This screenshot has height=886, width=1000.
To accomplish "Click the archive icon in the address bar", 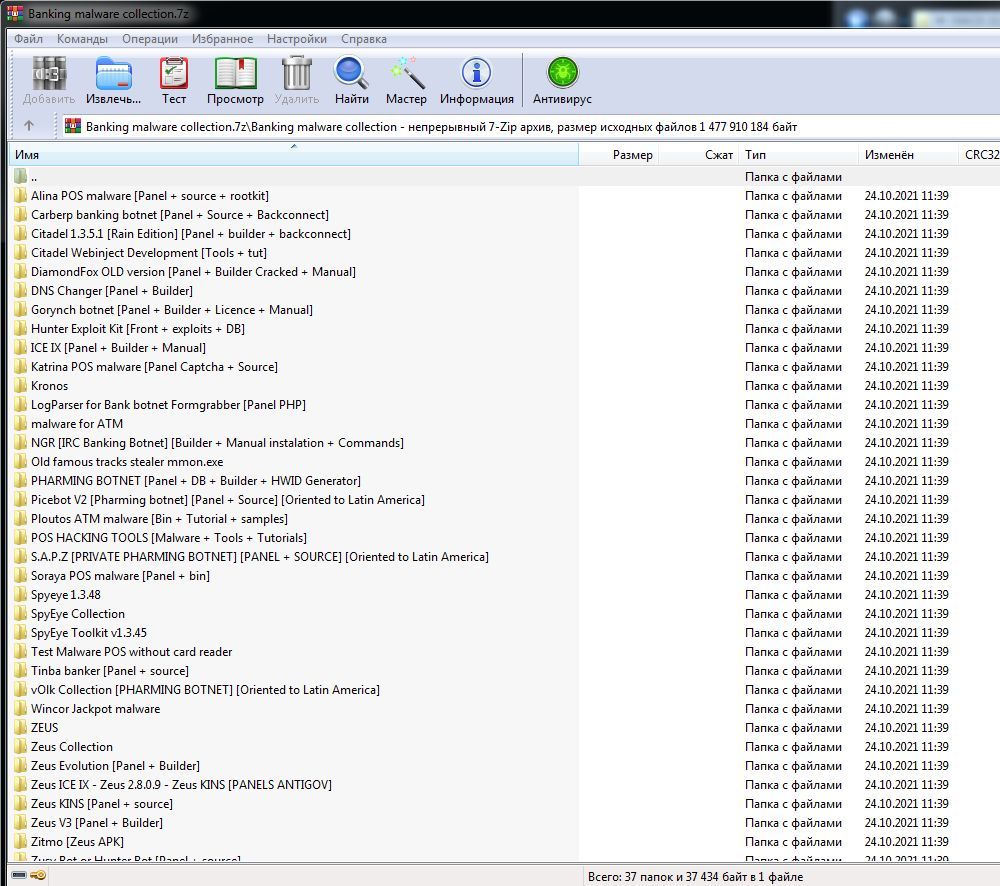I will click(73, 126).
